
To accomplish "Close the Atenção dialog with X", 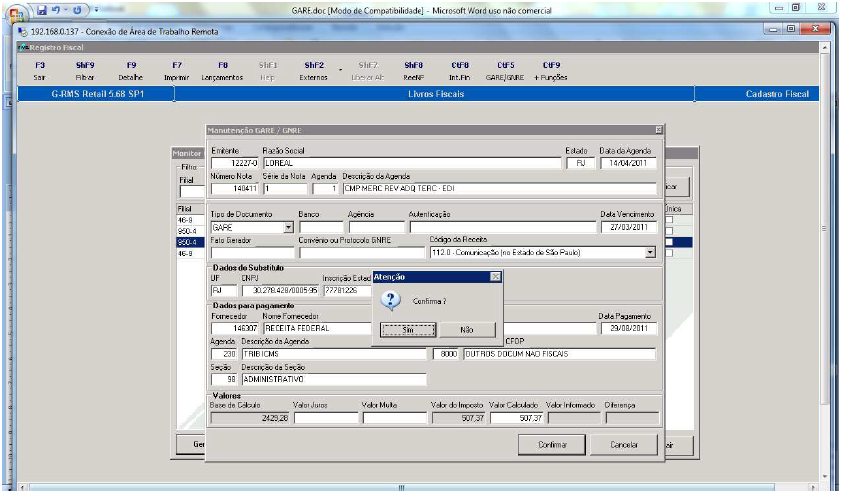I will pyautogui.click(x=496, y=277).
